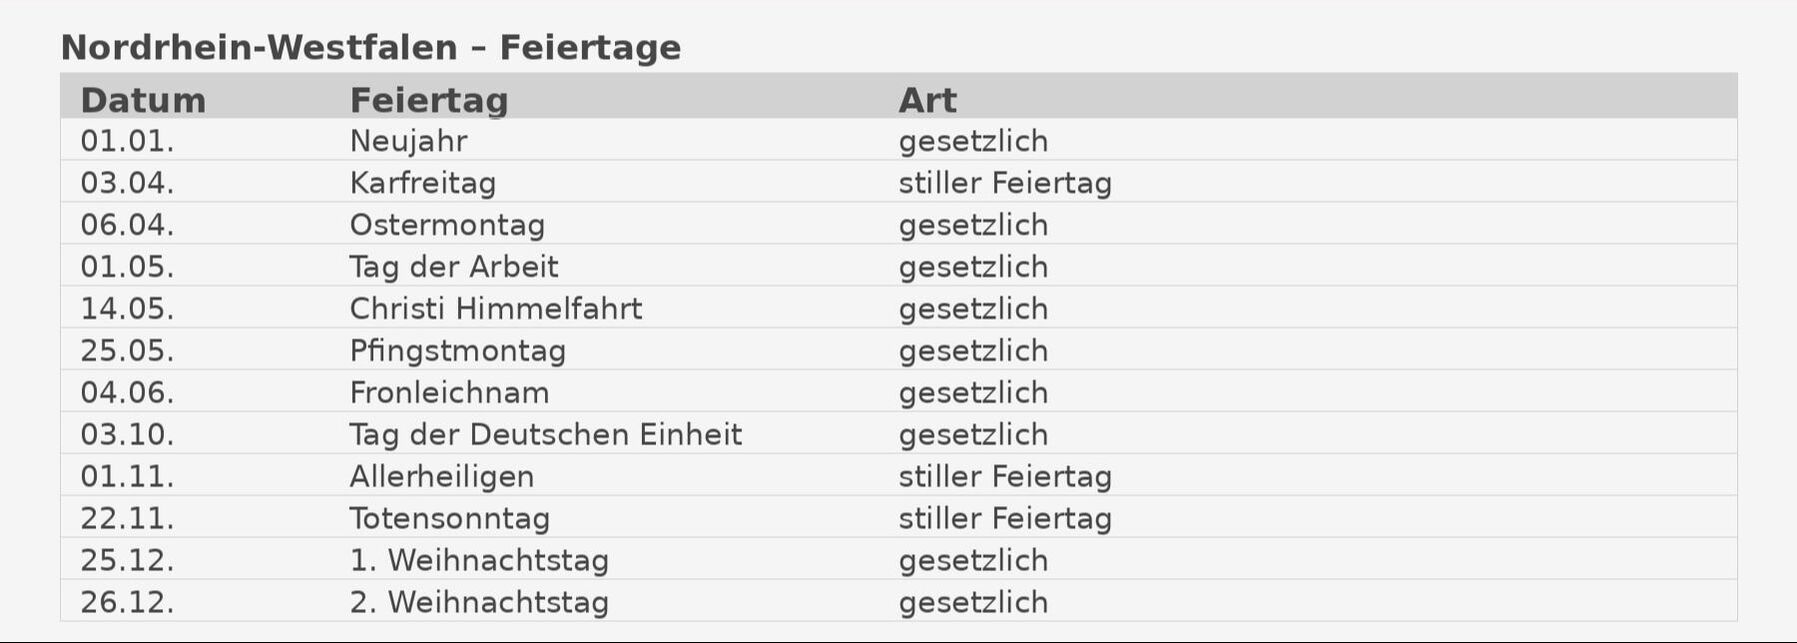The height and width of the screenshot is (643, 1797).
Task: Click the date 25.05. cell
Action: [x=127, y=351]
